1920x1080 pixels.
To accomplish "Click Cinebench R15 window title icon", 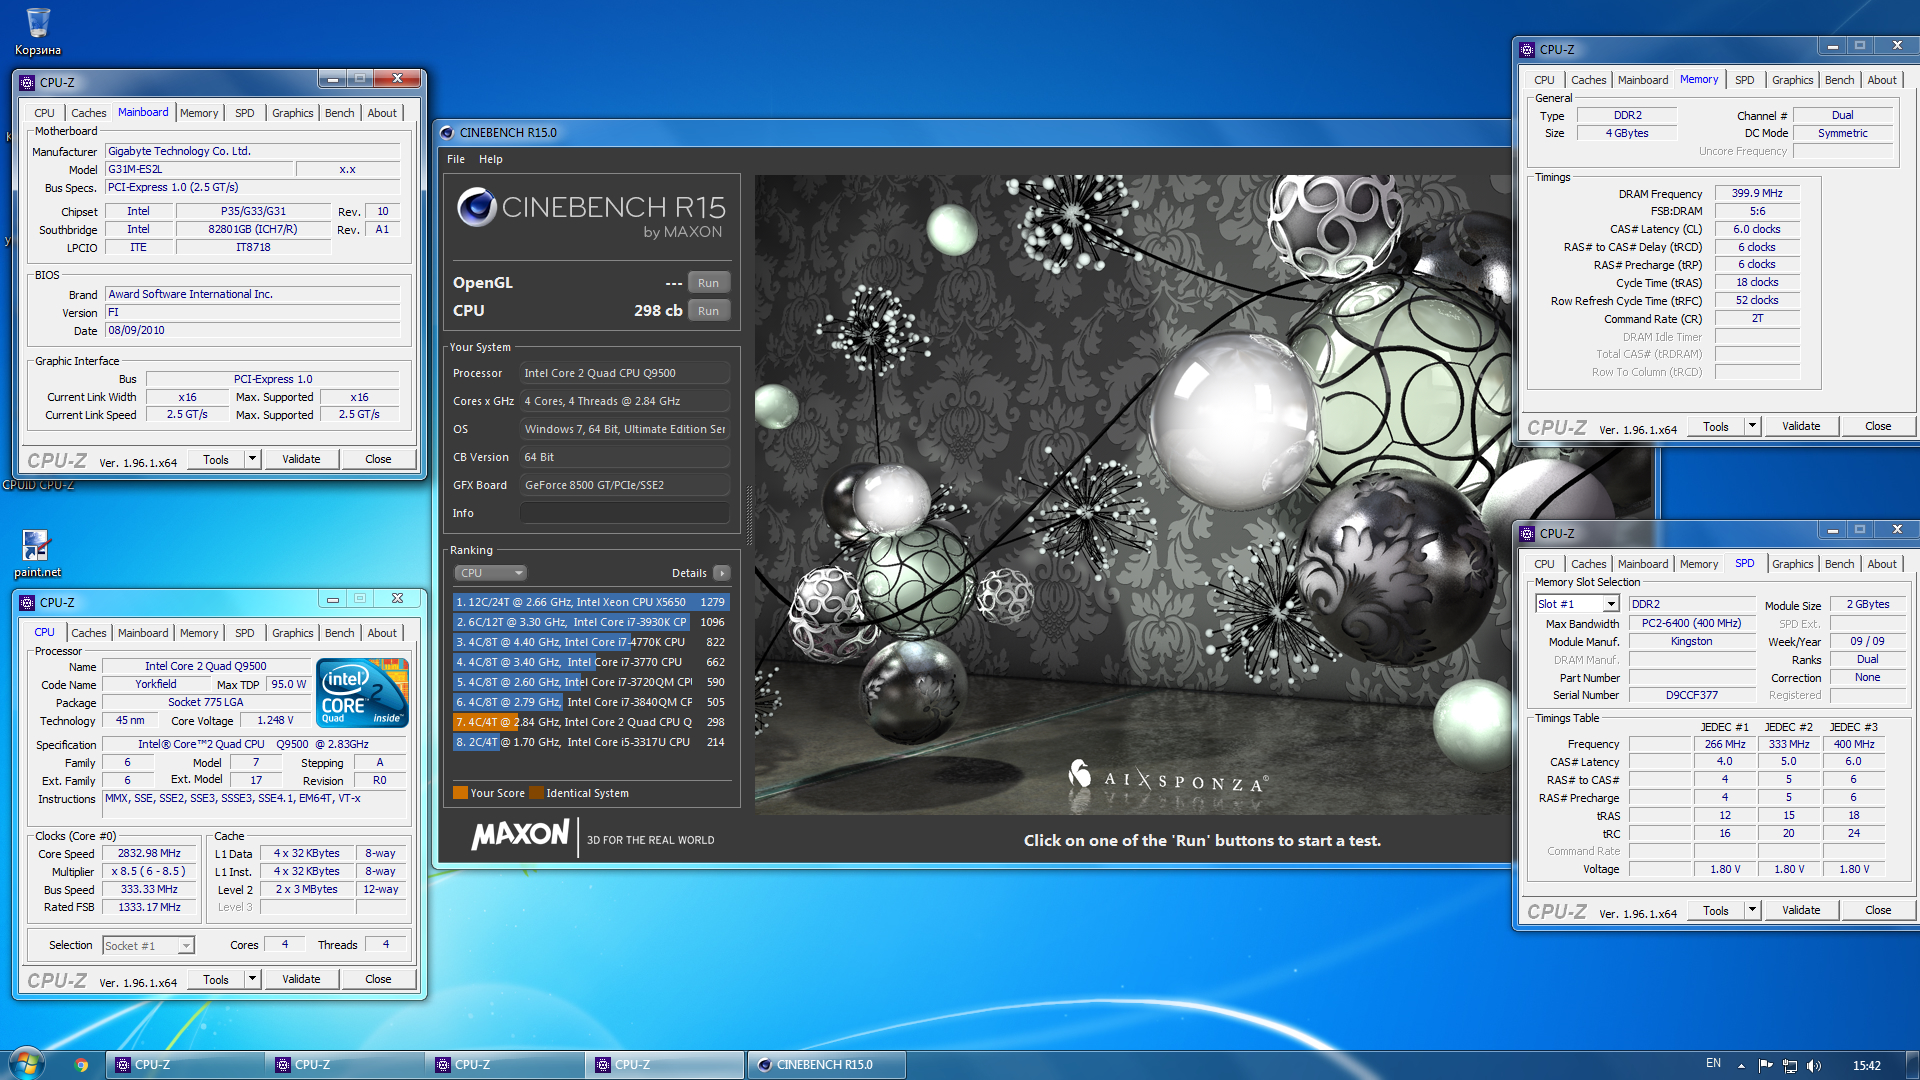I will coord(447,132).
